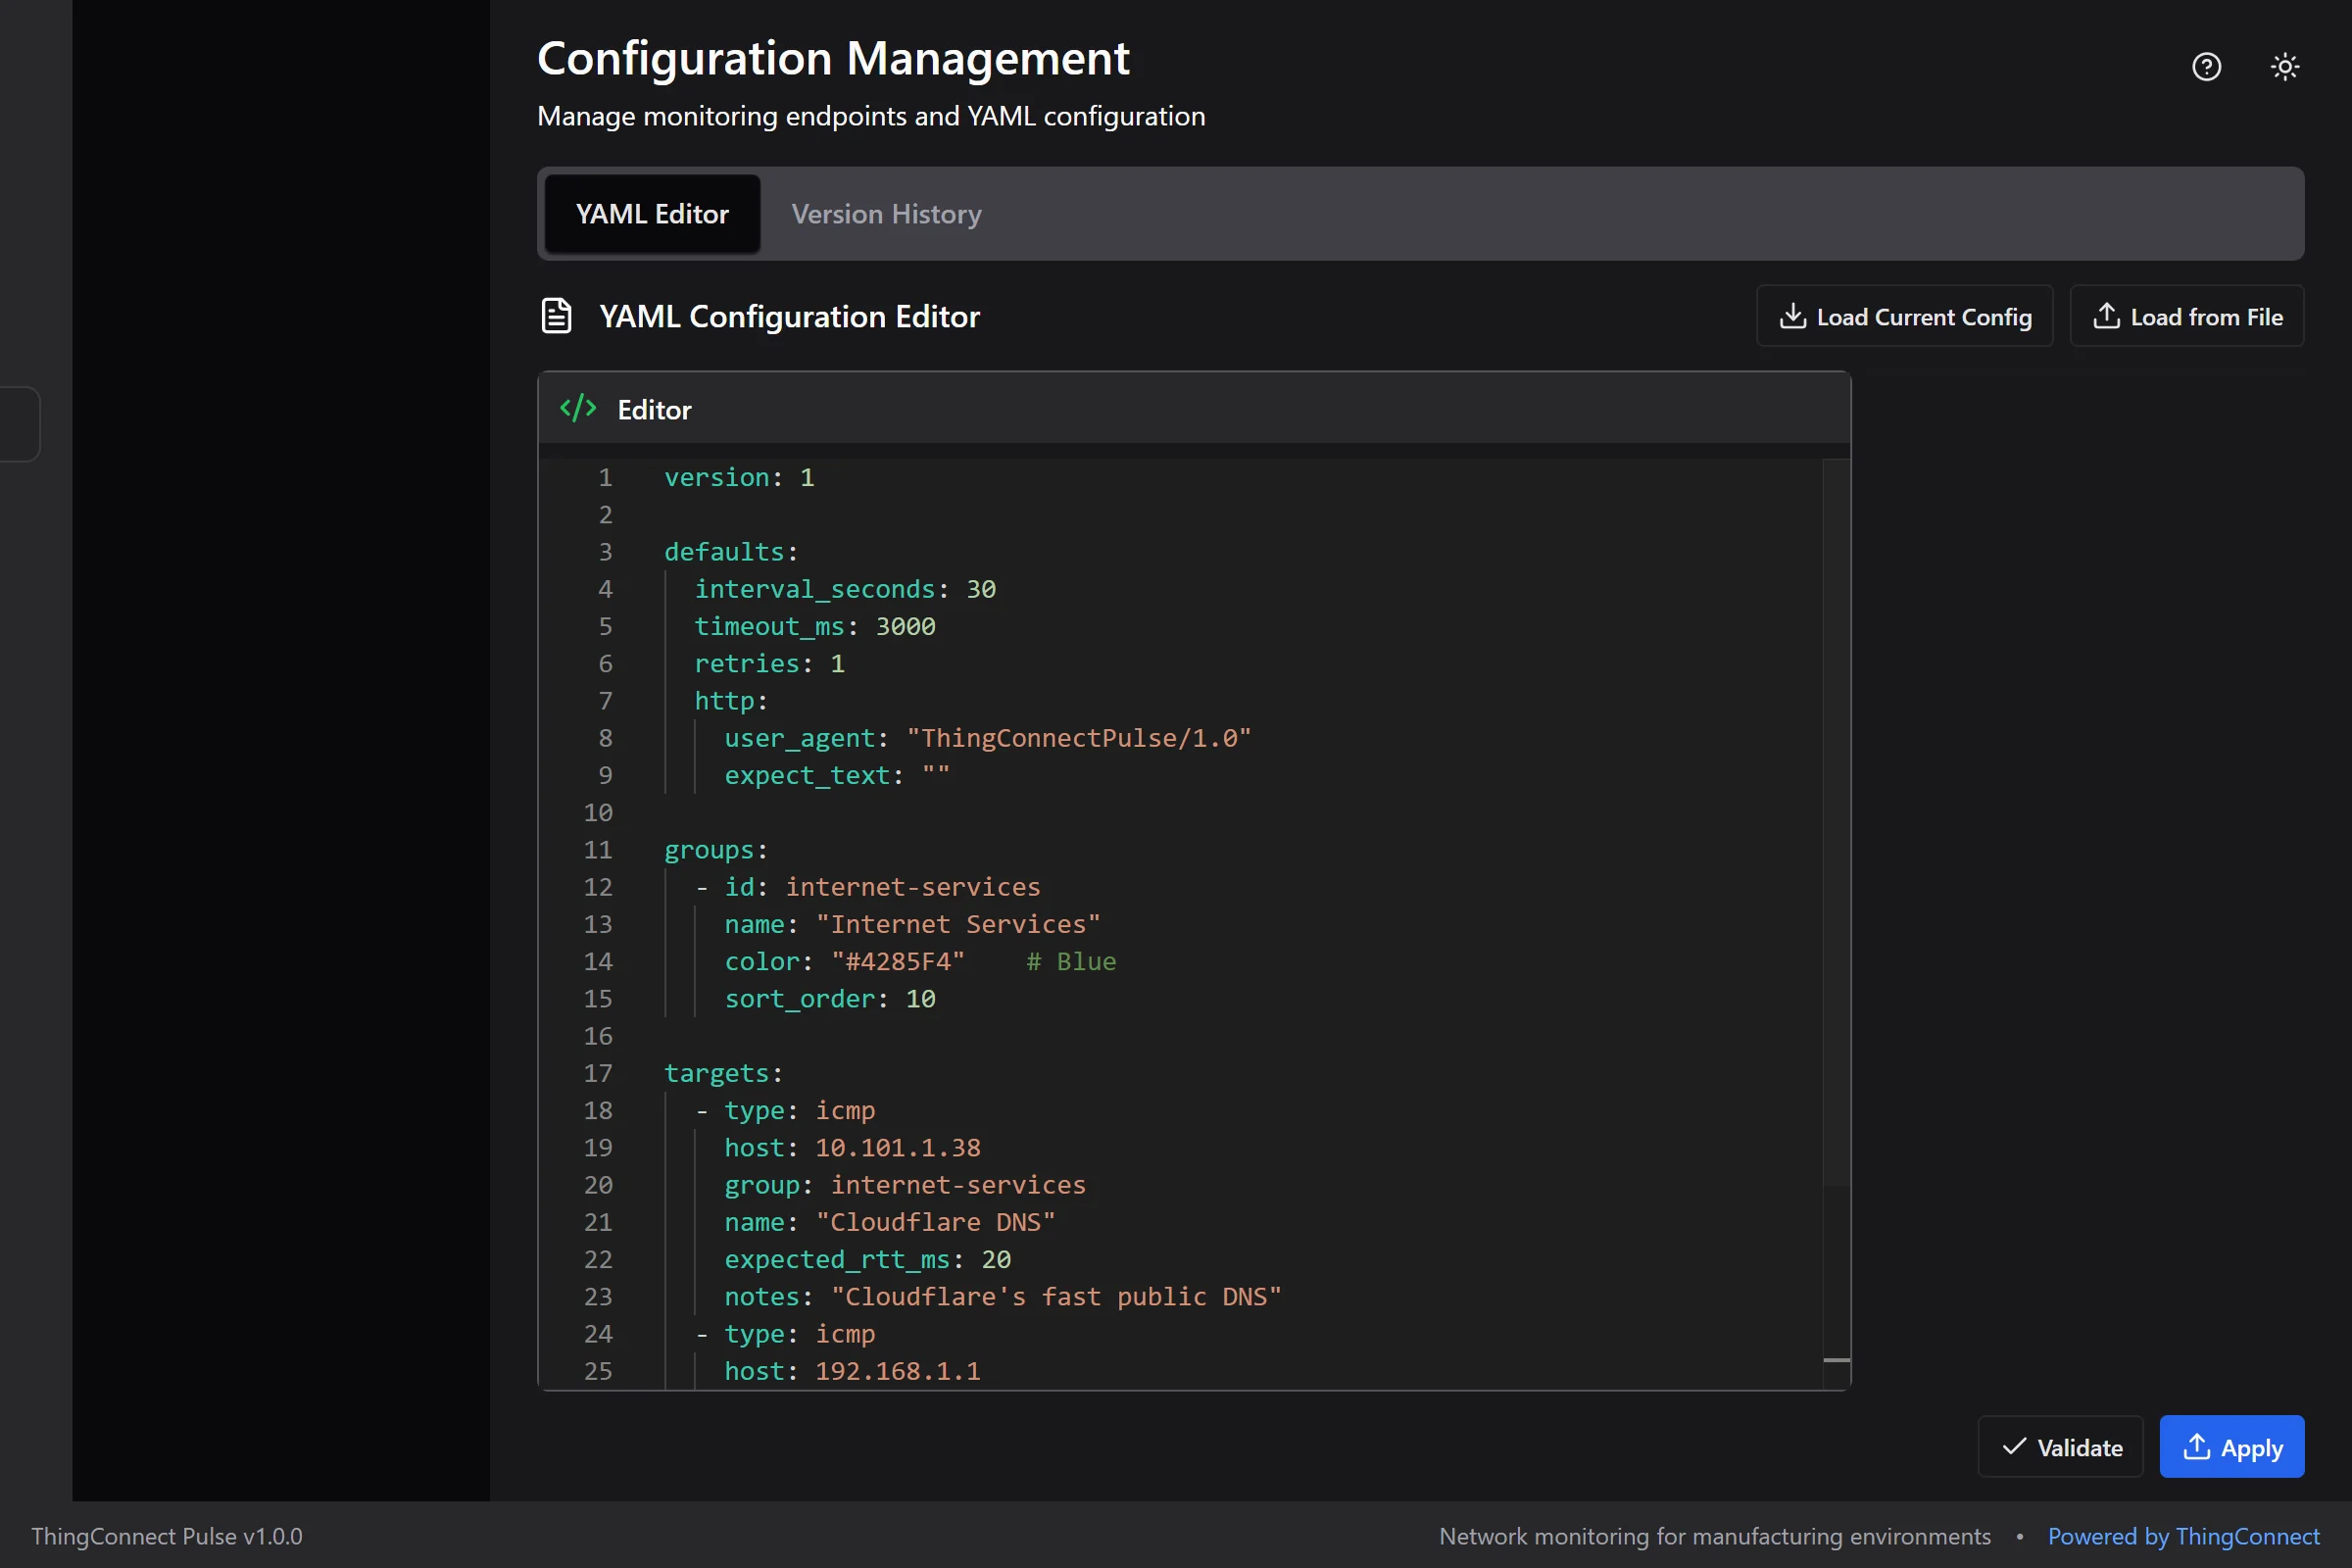The image size is (2352, 1568).
Task: Click the upload icon on the Apply button
Action: (x=2196, y=1447)
